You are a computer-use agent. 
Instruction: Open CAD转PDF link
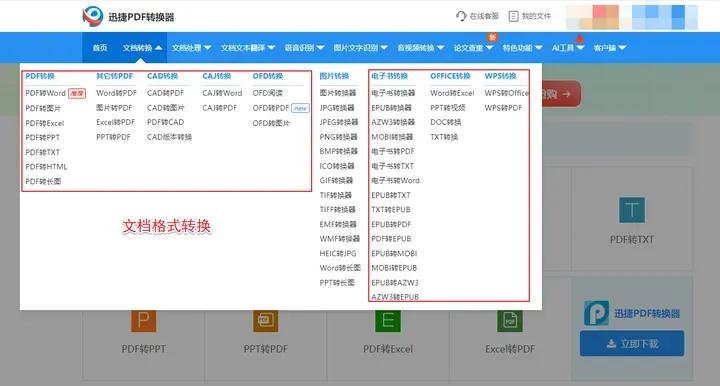165,93
